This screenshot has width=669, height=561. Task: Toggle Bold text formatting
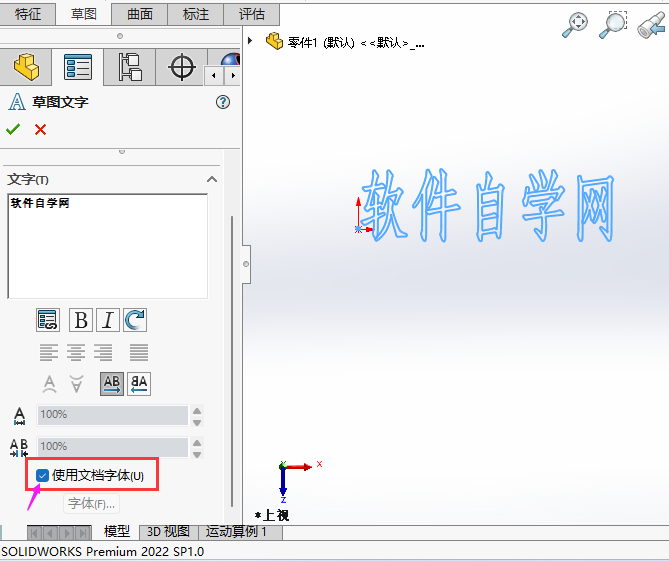(81, 320)
